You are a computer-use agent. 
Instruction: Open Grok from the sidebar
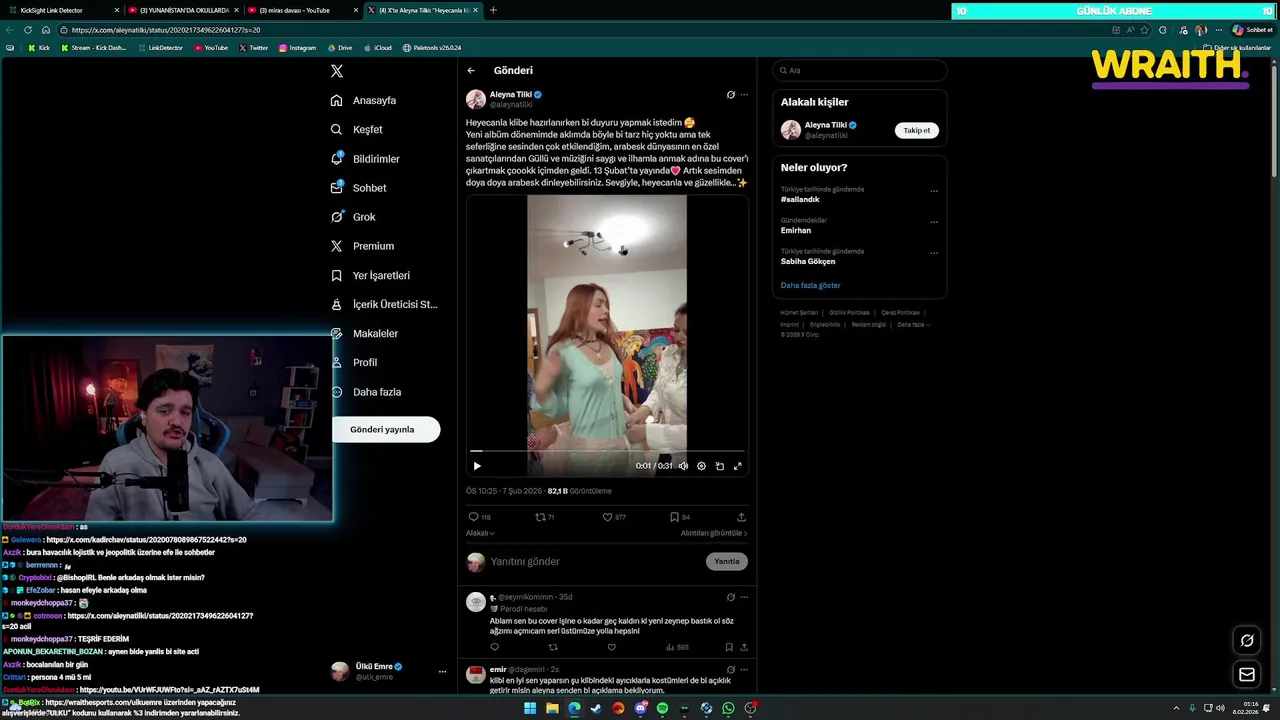[x=353, y=217]
